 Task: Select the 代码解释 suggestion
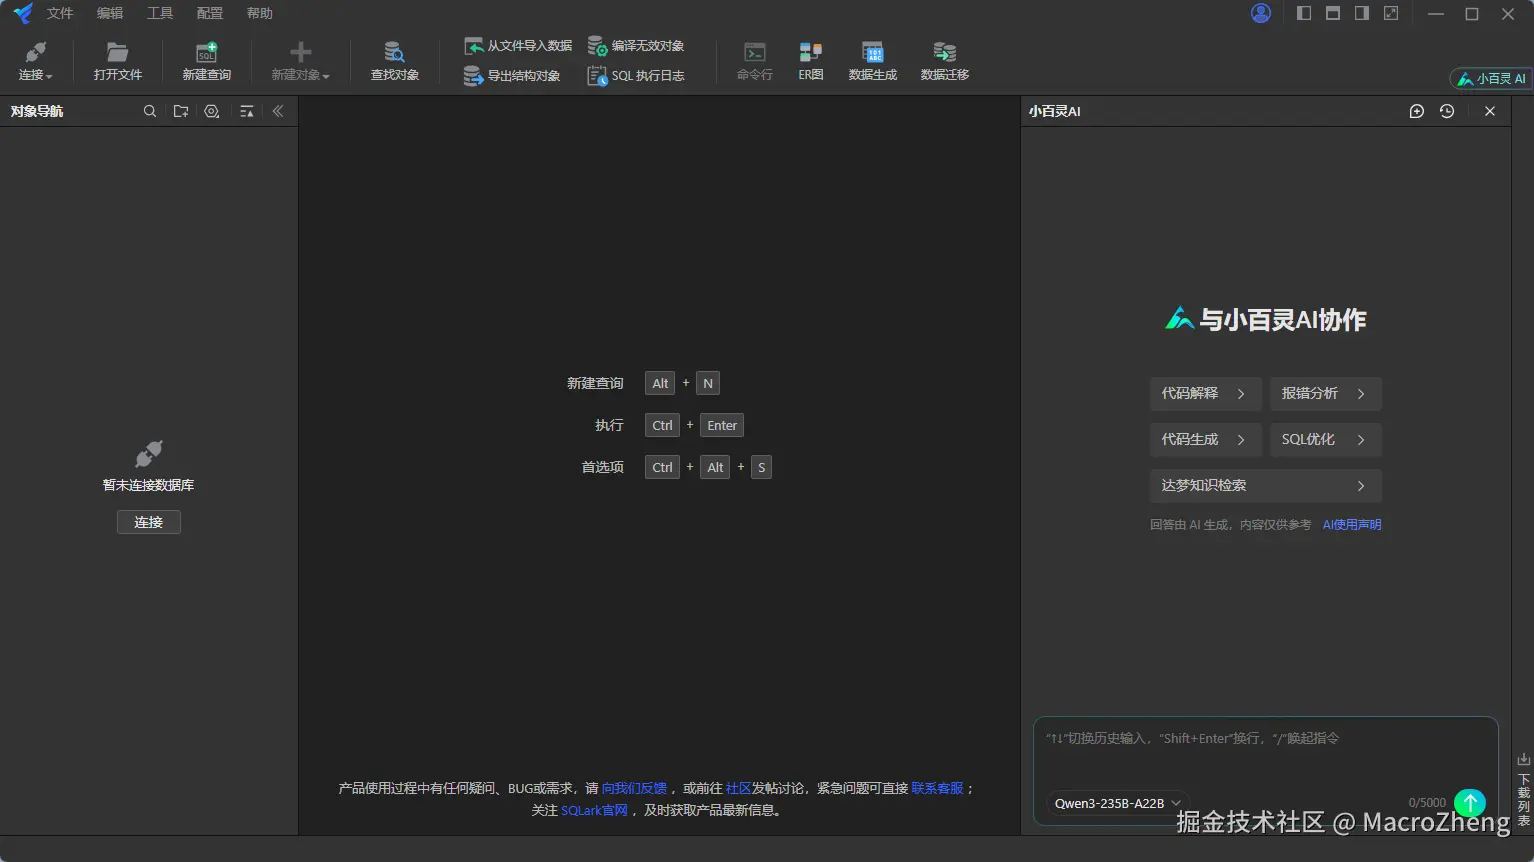coord(1205,394)
